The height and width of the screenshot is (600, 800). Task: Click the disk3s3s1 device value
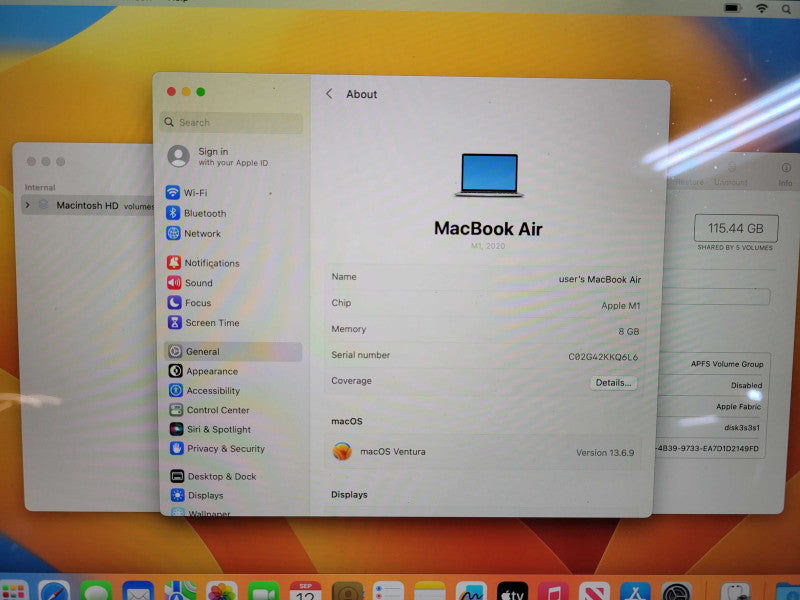[x=742, y=428]
